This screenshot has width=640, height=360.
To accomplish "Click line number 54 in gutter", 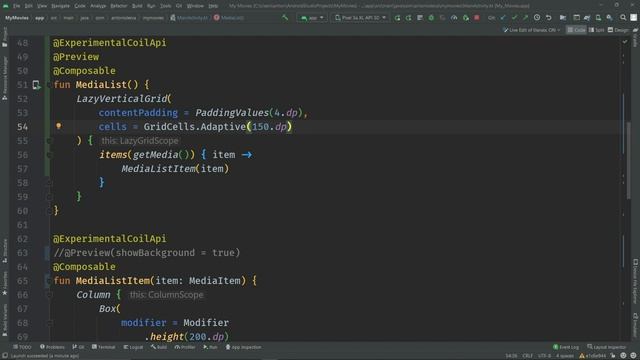I will point(22,127).
